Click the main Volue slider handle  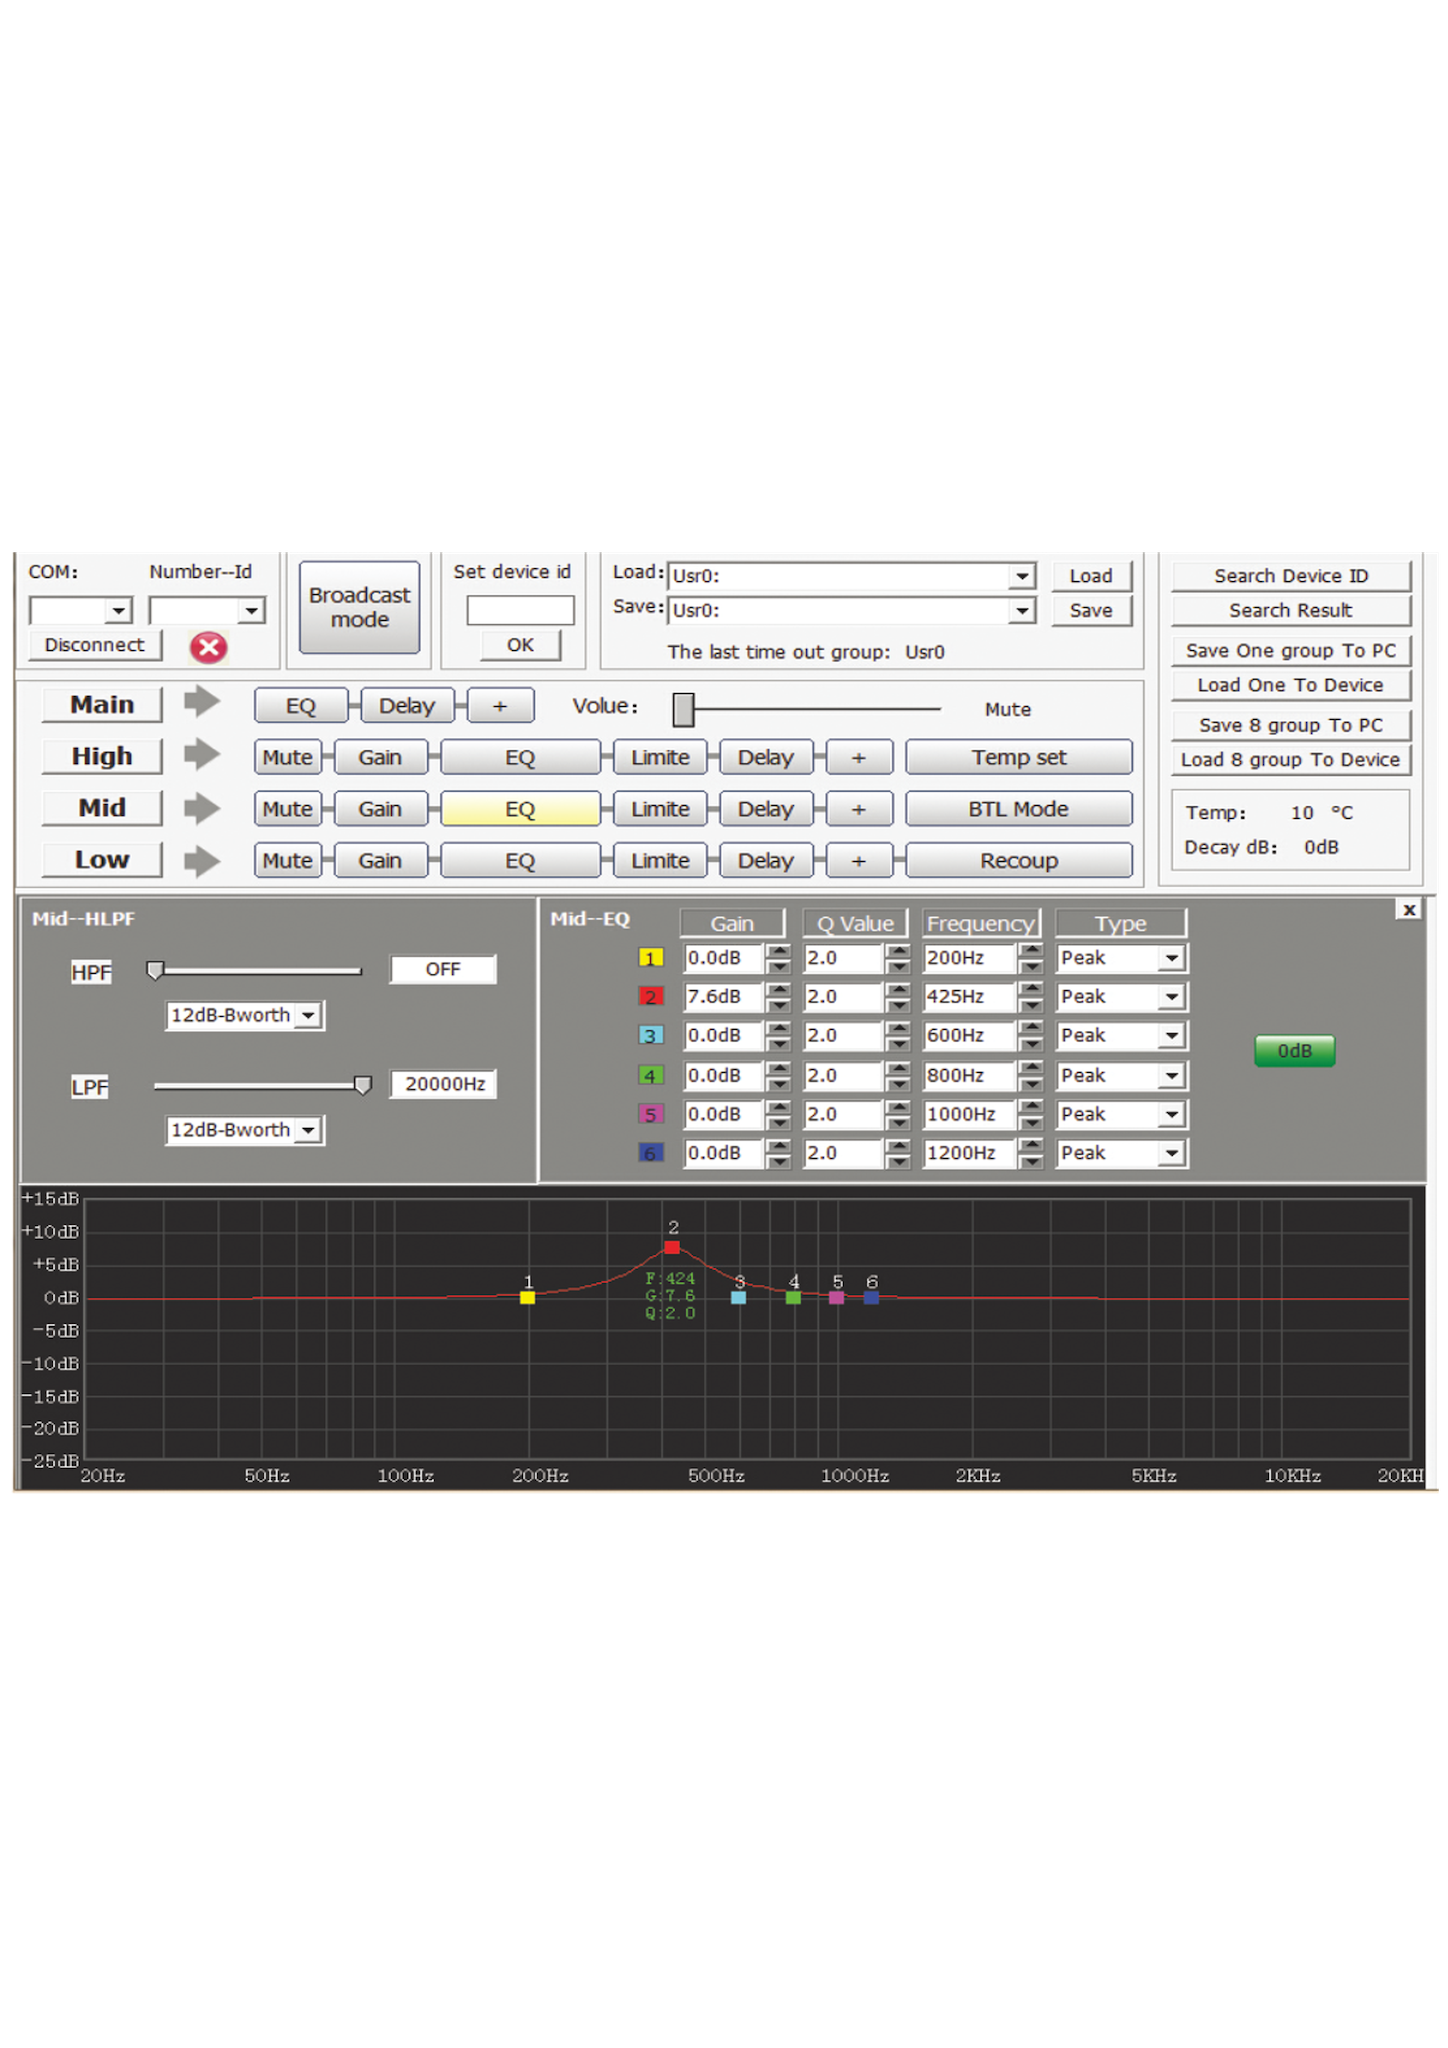[683, 709]
